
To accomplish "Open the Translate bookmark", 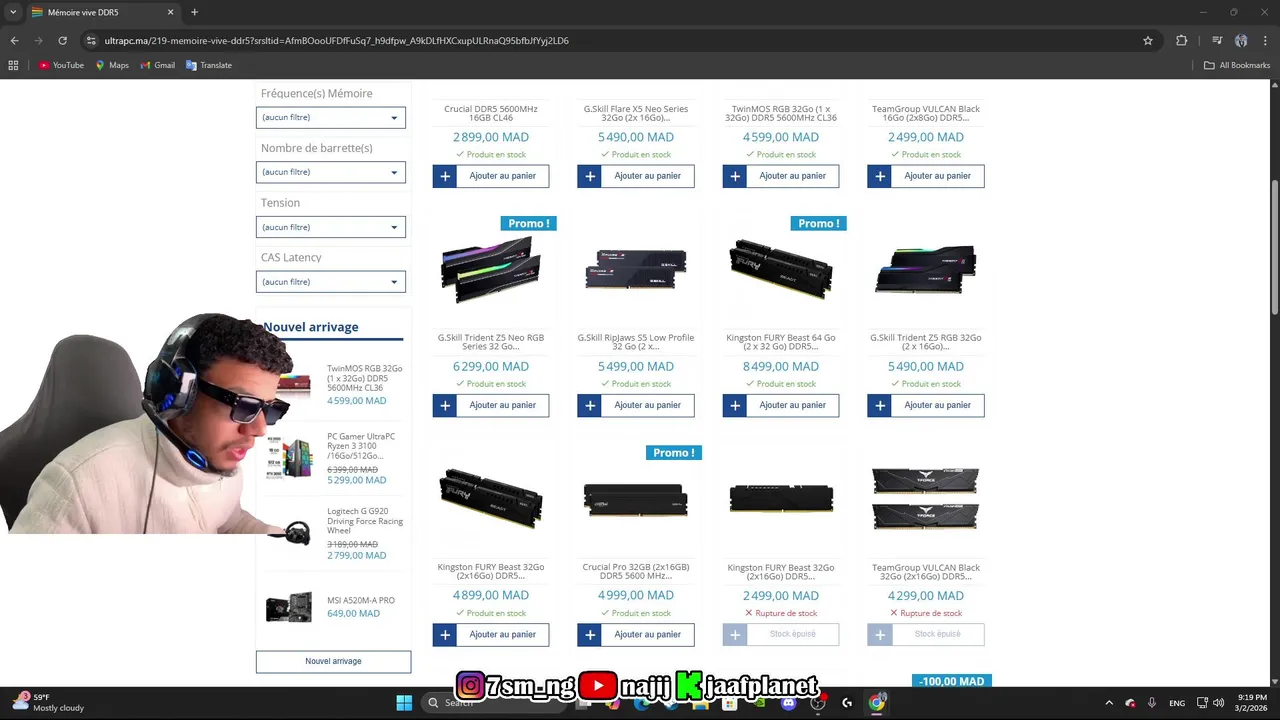I will tap(209, 65).
